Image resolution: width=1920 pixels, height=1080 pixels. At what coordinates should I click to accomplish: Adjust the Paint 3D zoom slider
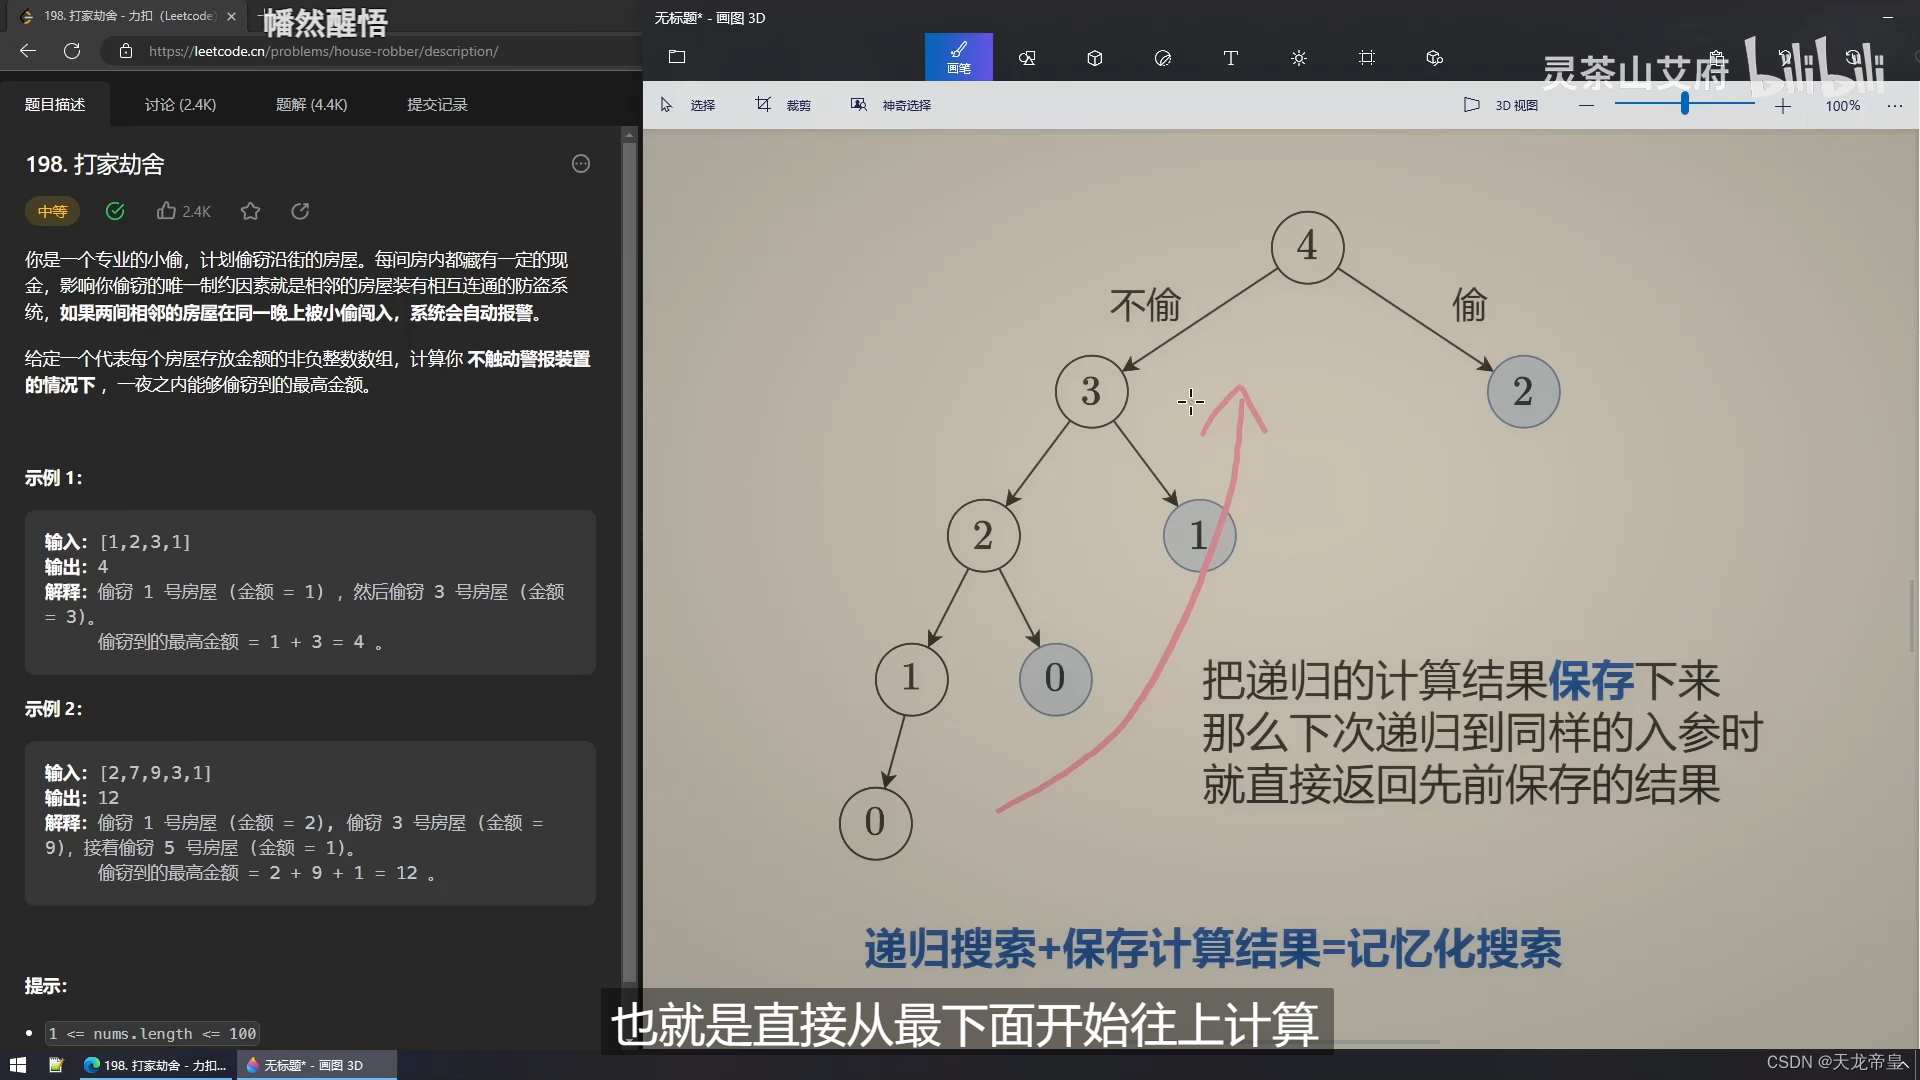pos(1685,104)
